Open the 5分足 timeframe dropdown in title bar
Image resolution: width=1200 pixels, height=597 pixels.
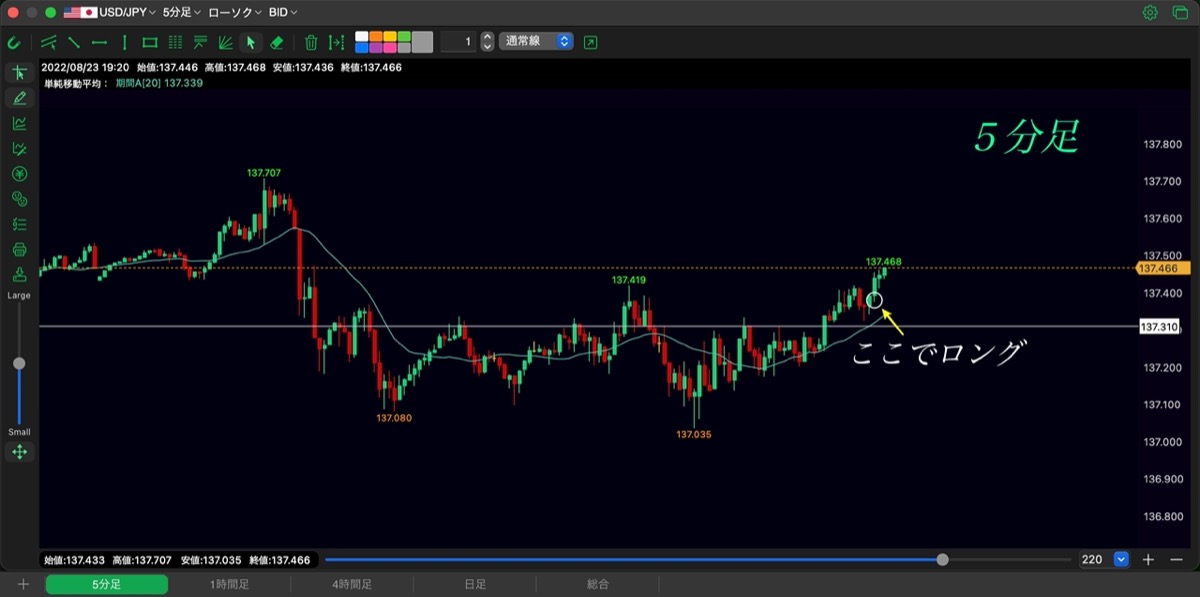point(181,13)
